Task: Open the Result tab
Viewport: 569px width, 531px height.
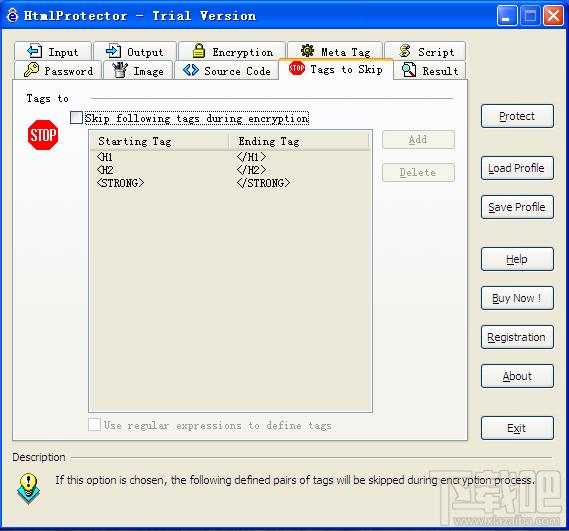Action: [x=430, y=70]
